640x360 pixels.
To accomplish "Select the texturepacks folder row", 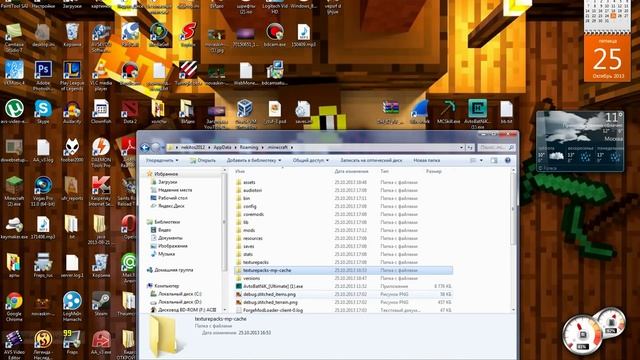I will pos(343,262).
